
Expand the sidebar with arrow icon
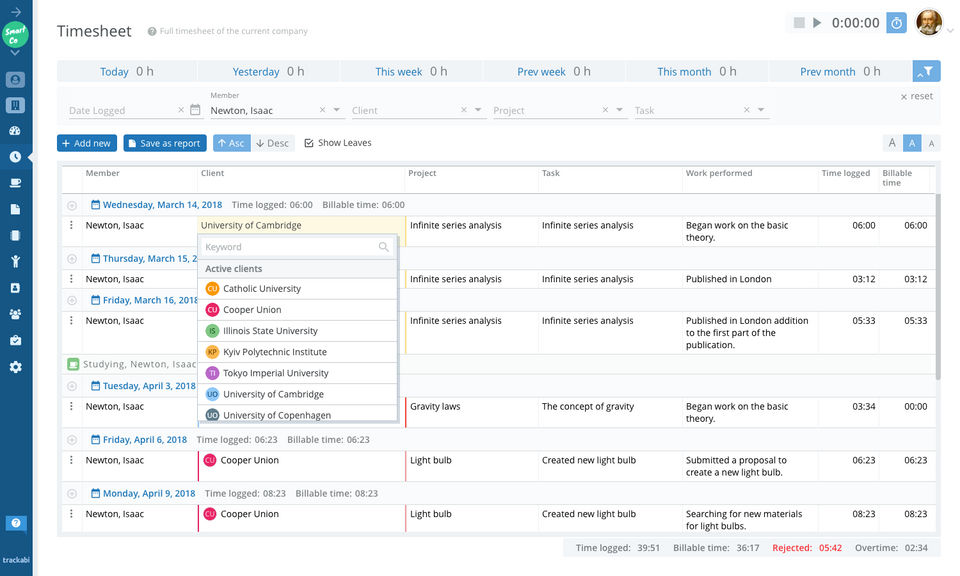click(x=16, y=12)
